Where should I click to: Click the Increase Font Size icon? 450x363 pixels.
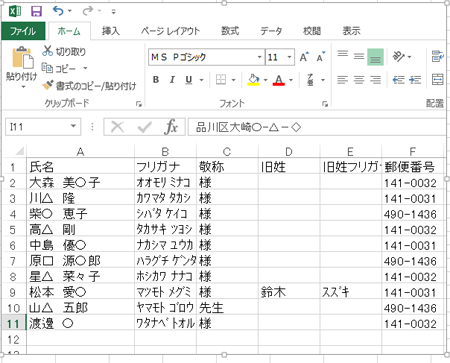point(304,57)
